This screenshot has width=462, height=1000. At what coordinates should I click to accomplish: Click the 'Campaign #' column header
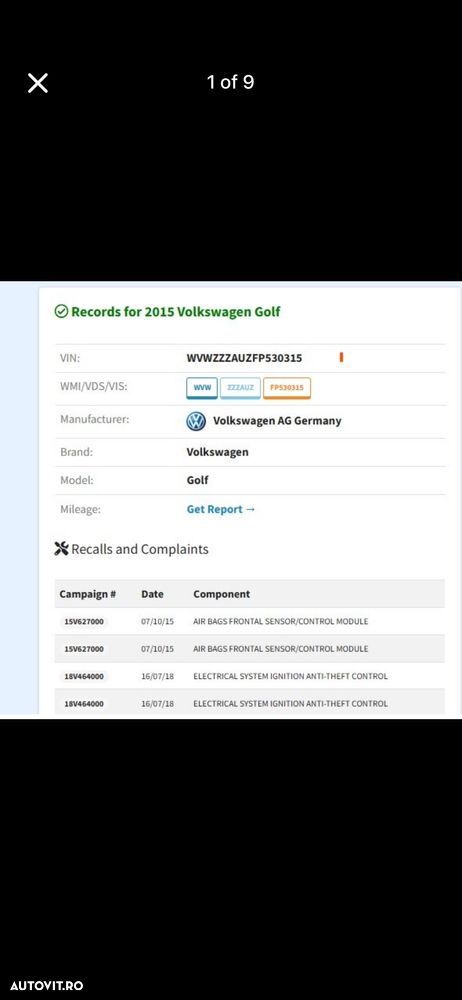coord(87,594)
